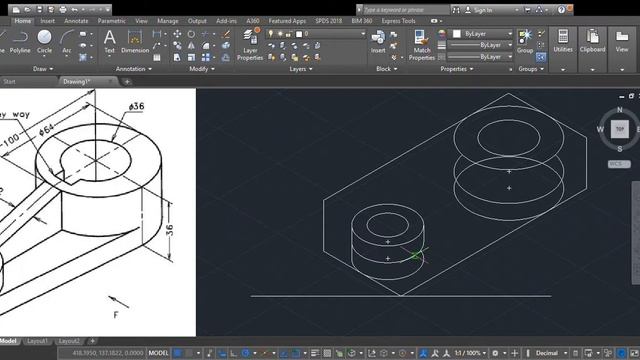Expand the Groups panel
Viewport: 640px width, 360px height.
coord(531,69)
